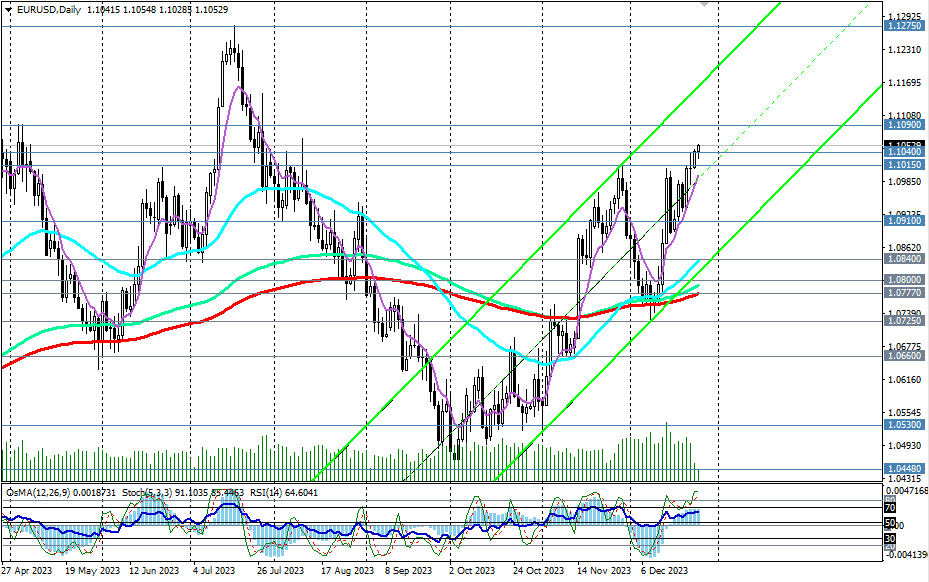Click the 1.09100 price level tag
The height and width of the screenshot is (582, 929).
coord(903,221)
